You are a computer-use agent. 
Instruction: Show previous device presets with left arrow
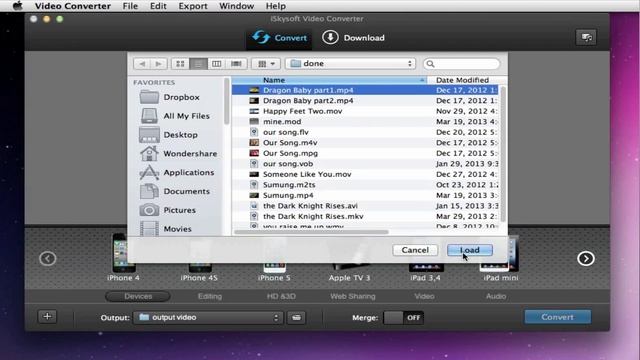point(48,258)
